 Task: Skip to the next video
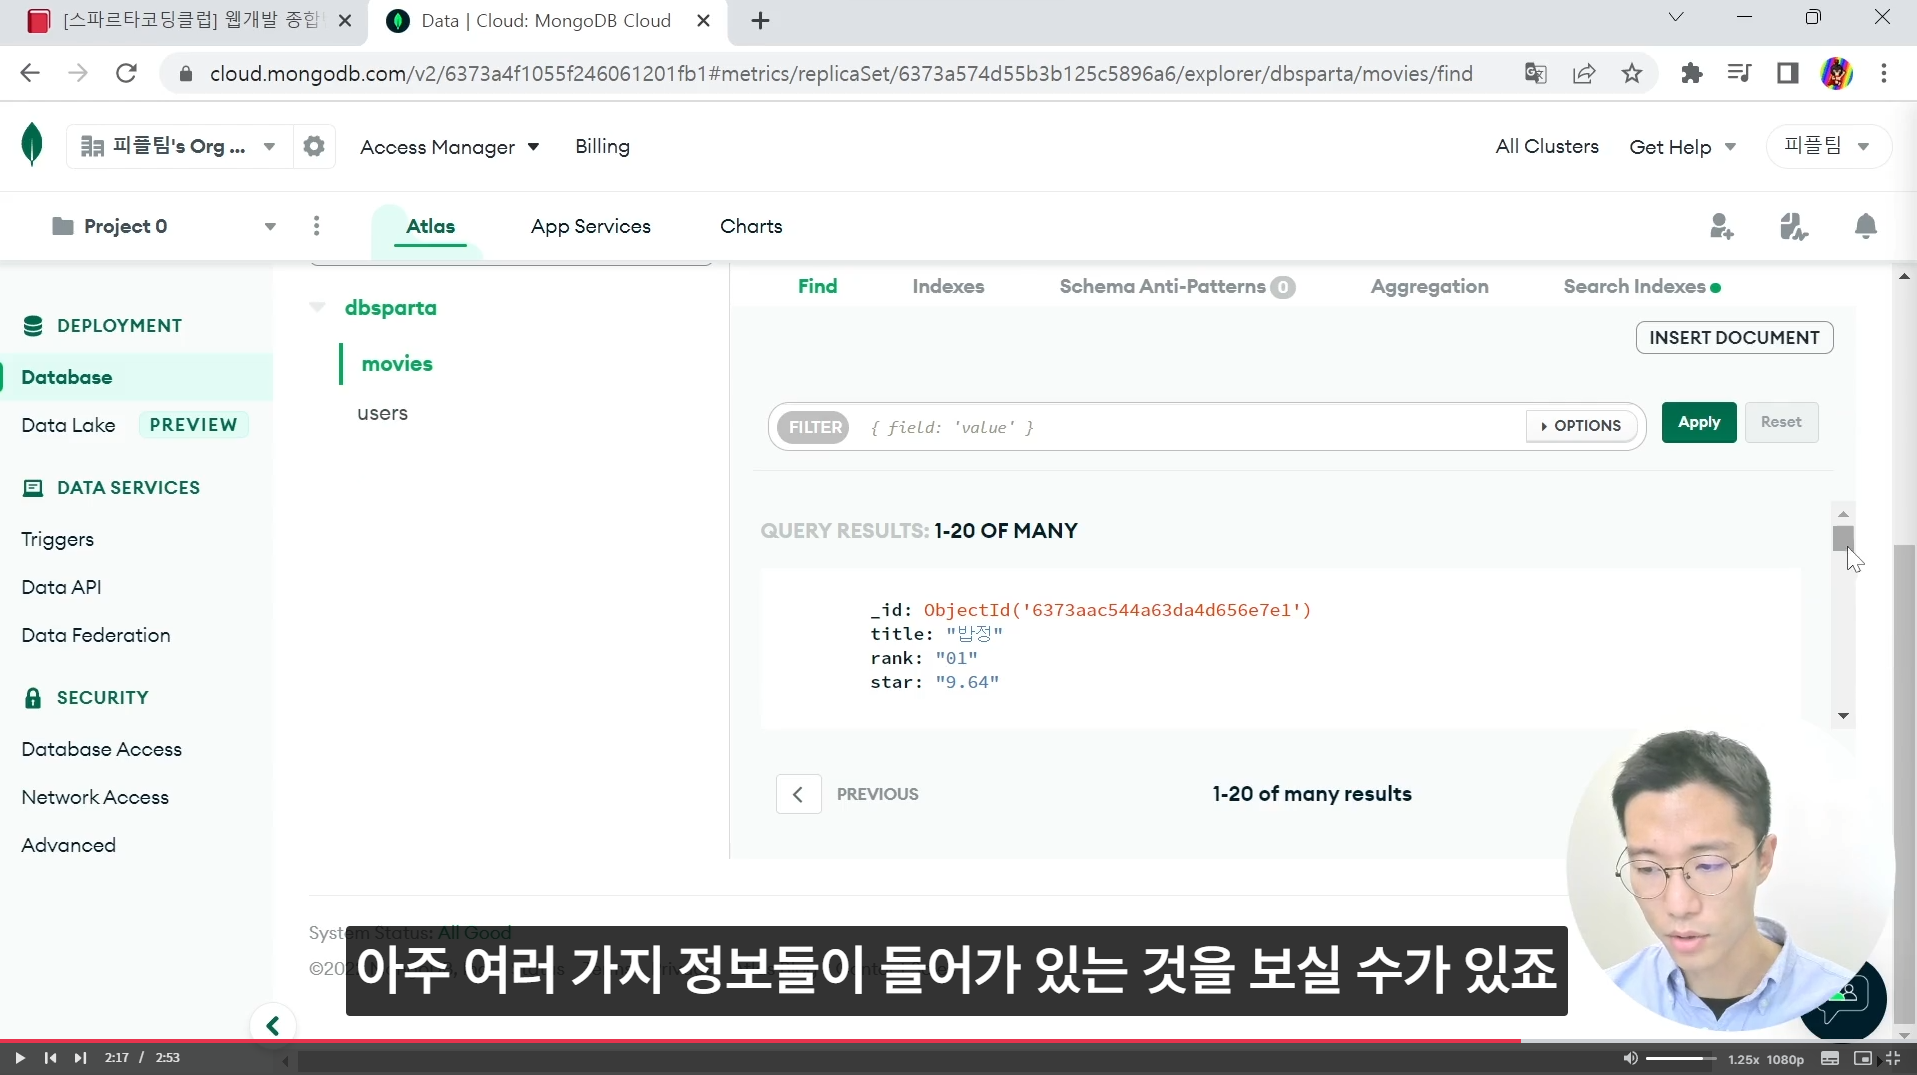coord(81,1058)
